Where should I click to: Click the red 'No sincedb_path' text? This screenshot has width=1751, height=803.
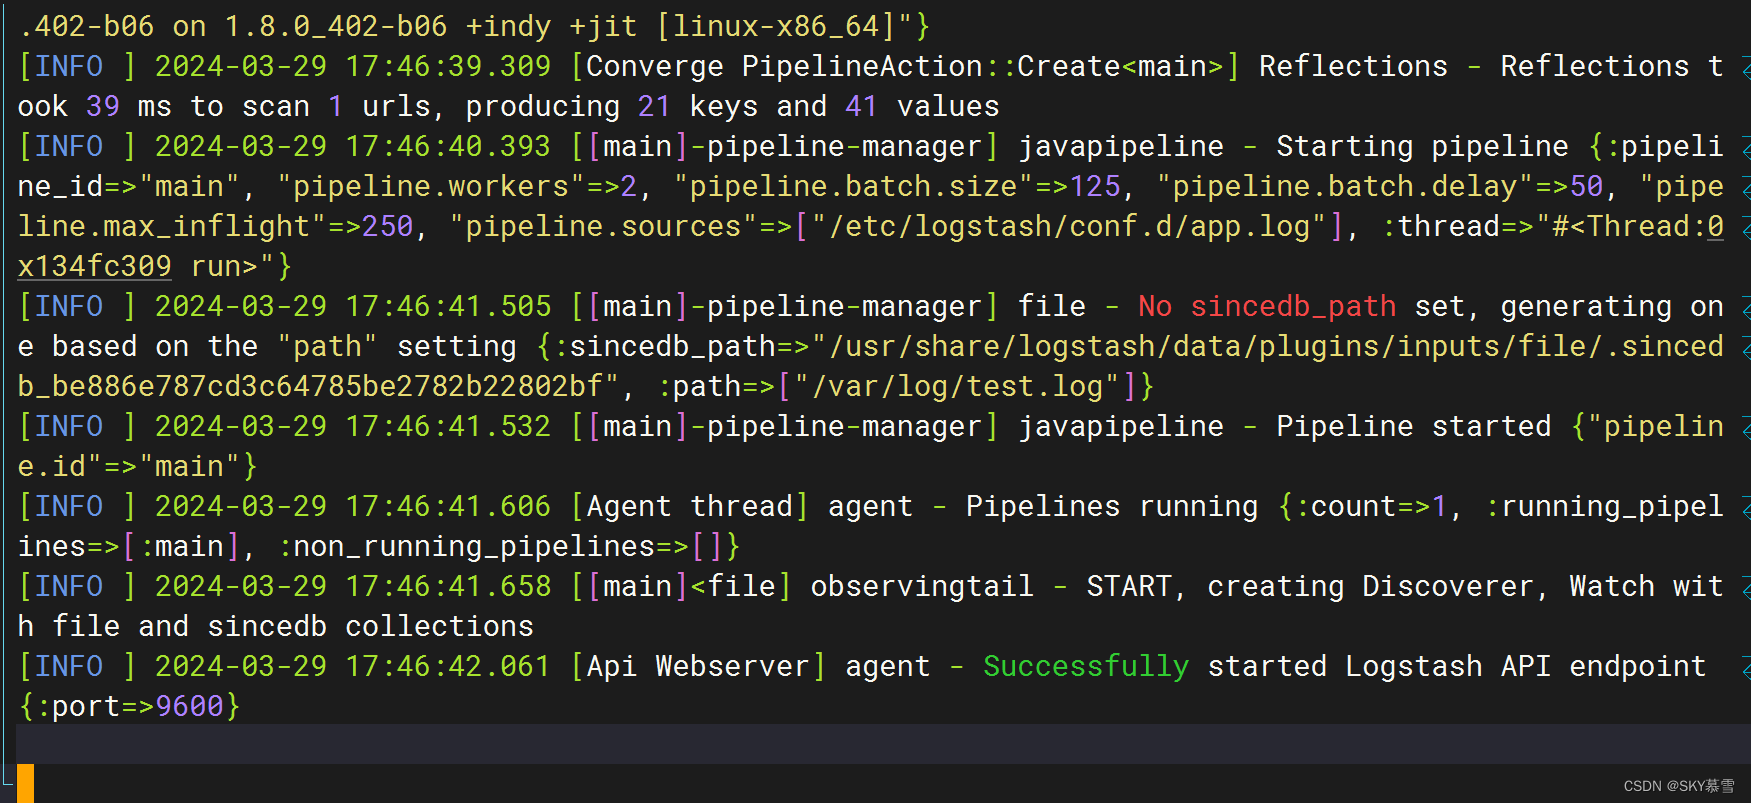1267,306
